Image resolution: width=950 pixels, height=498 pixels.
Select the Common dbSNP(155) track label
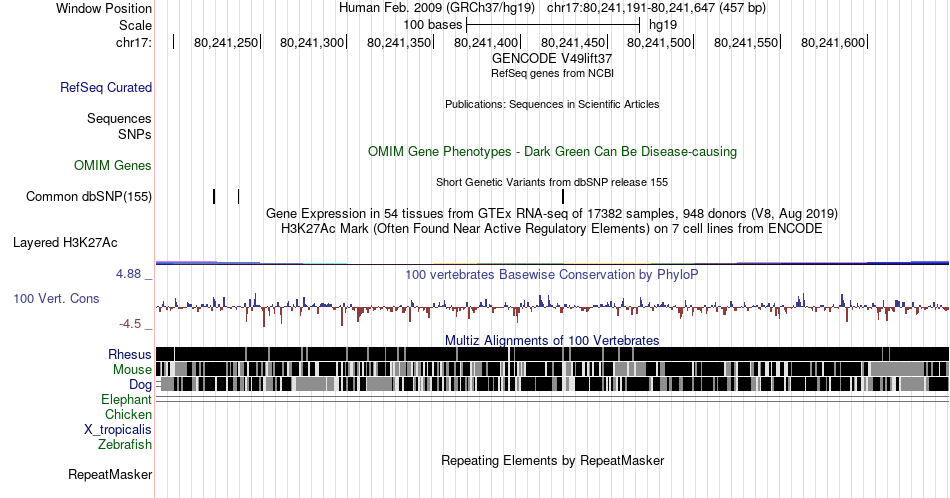89,196
